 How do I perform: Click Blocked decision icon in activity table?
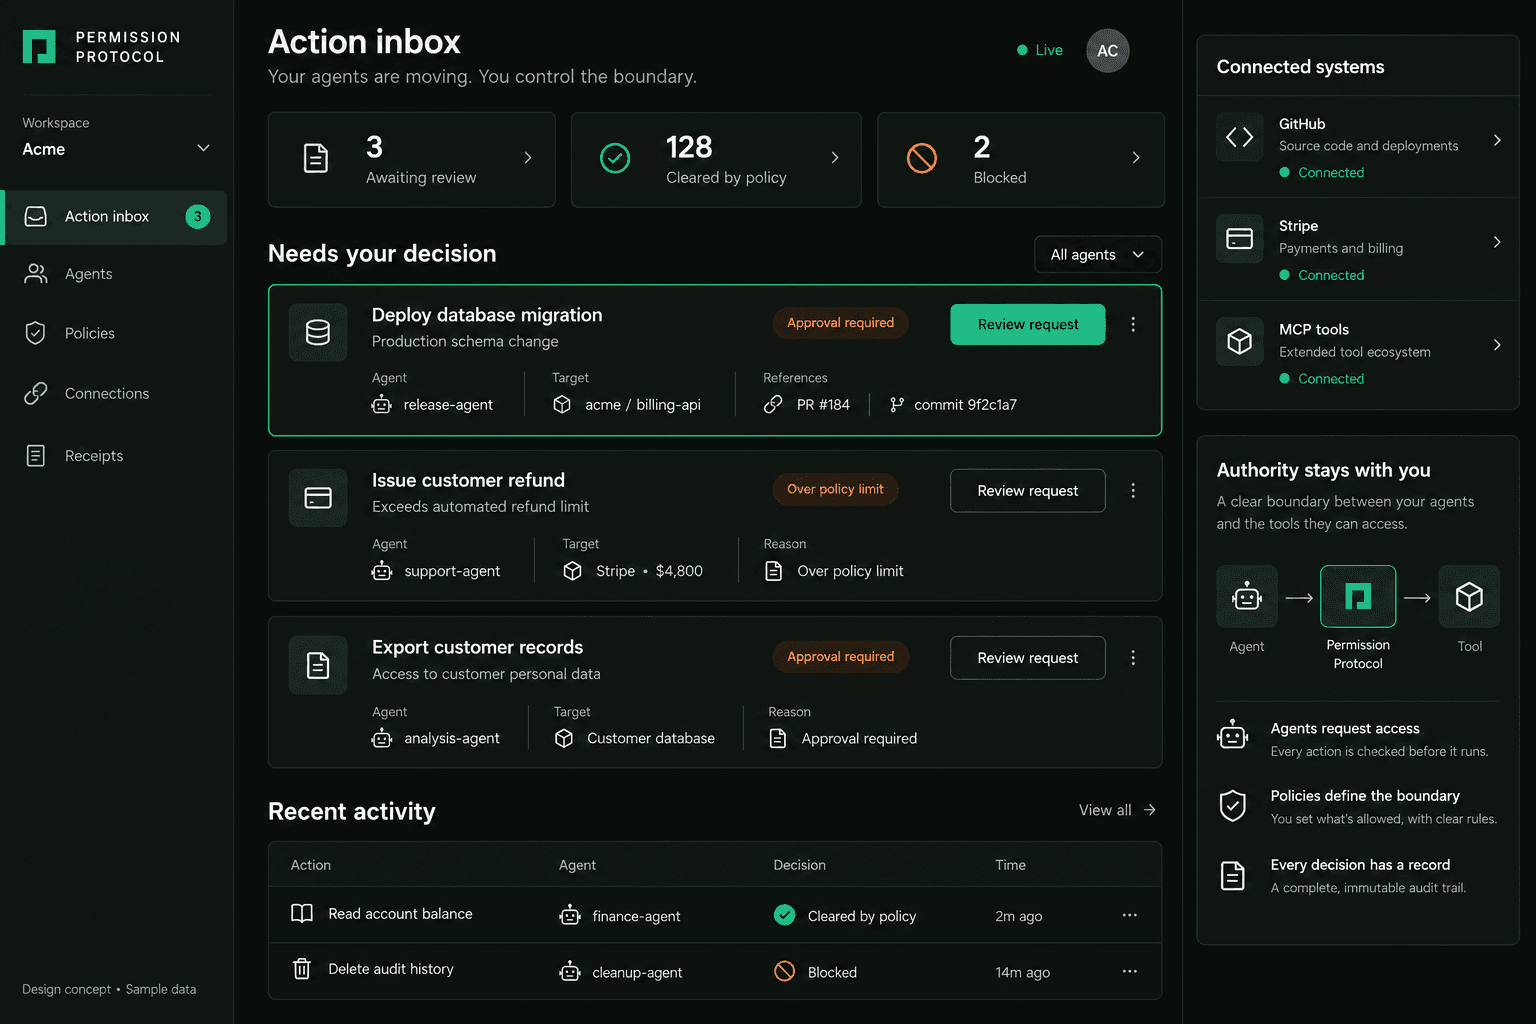click(785, 971)
